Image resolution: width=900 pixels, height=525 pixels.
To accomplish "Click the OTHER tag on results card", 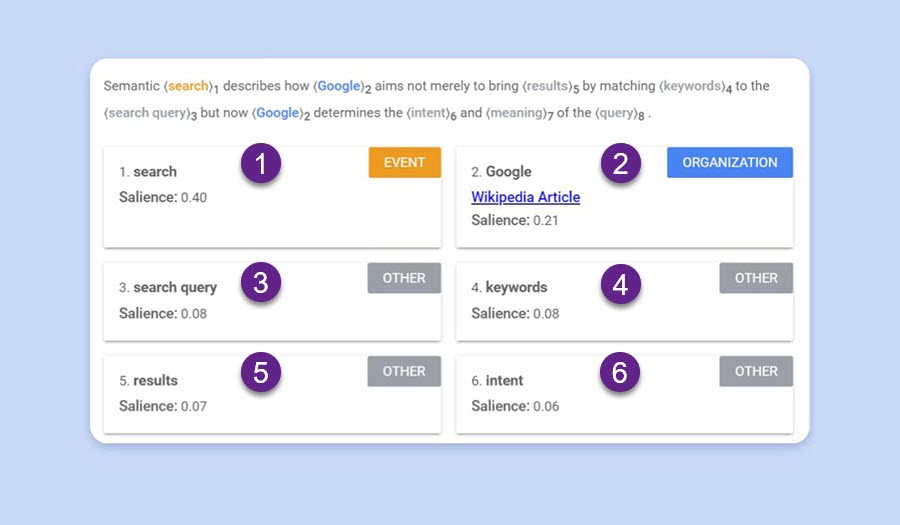I will (x=404, y=371).
